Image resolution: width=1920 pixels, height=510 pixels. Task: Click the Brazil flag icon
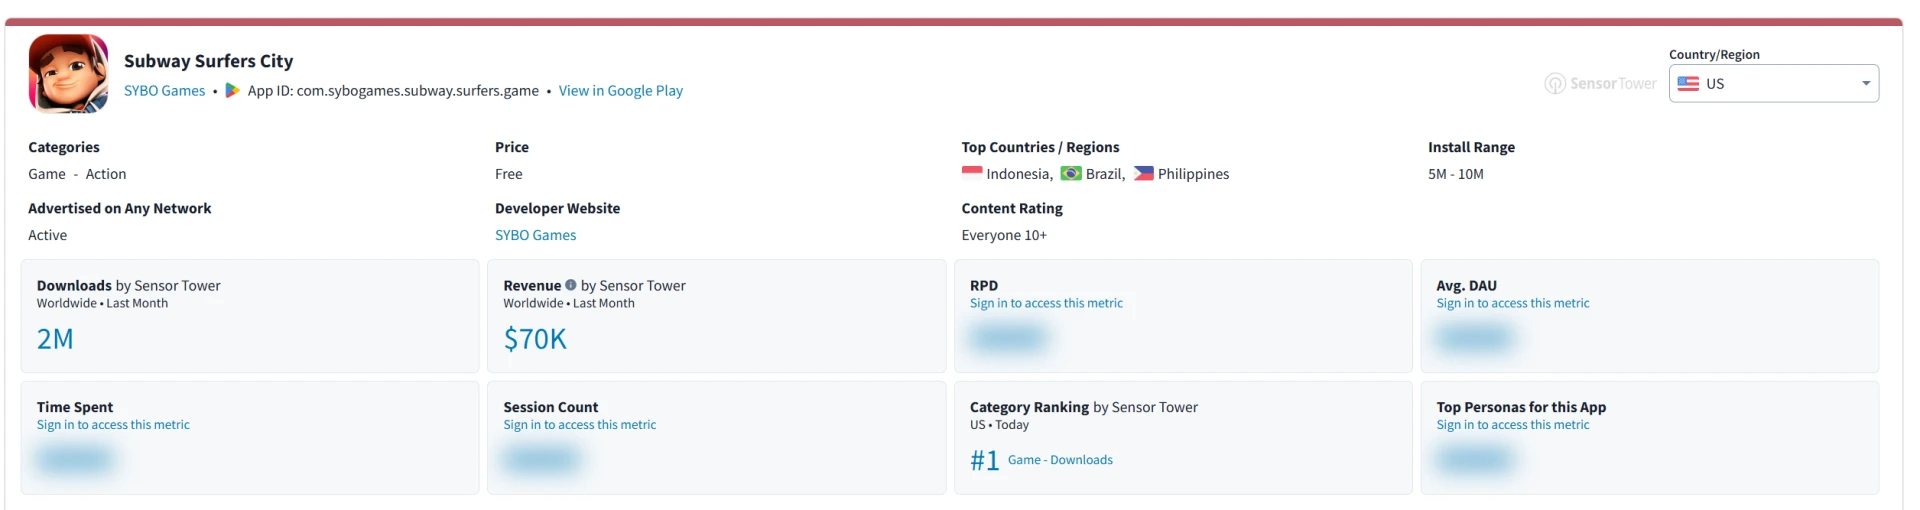point(1071,173)
